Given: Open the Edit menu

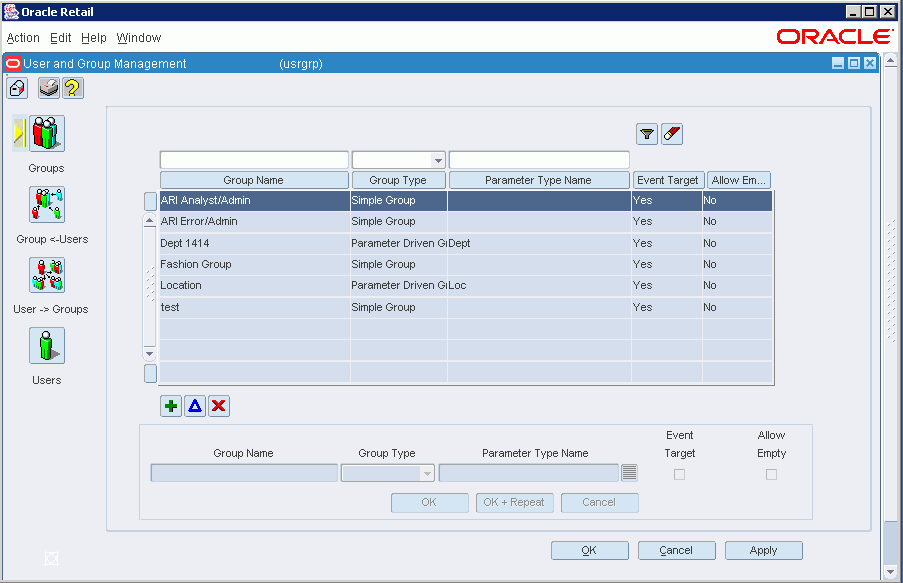Looking at the screenshot, I should point(60,38).
